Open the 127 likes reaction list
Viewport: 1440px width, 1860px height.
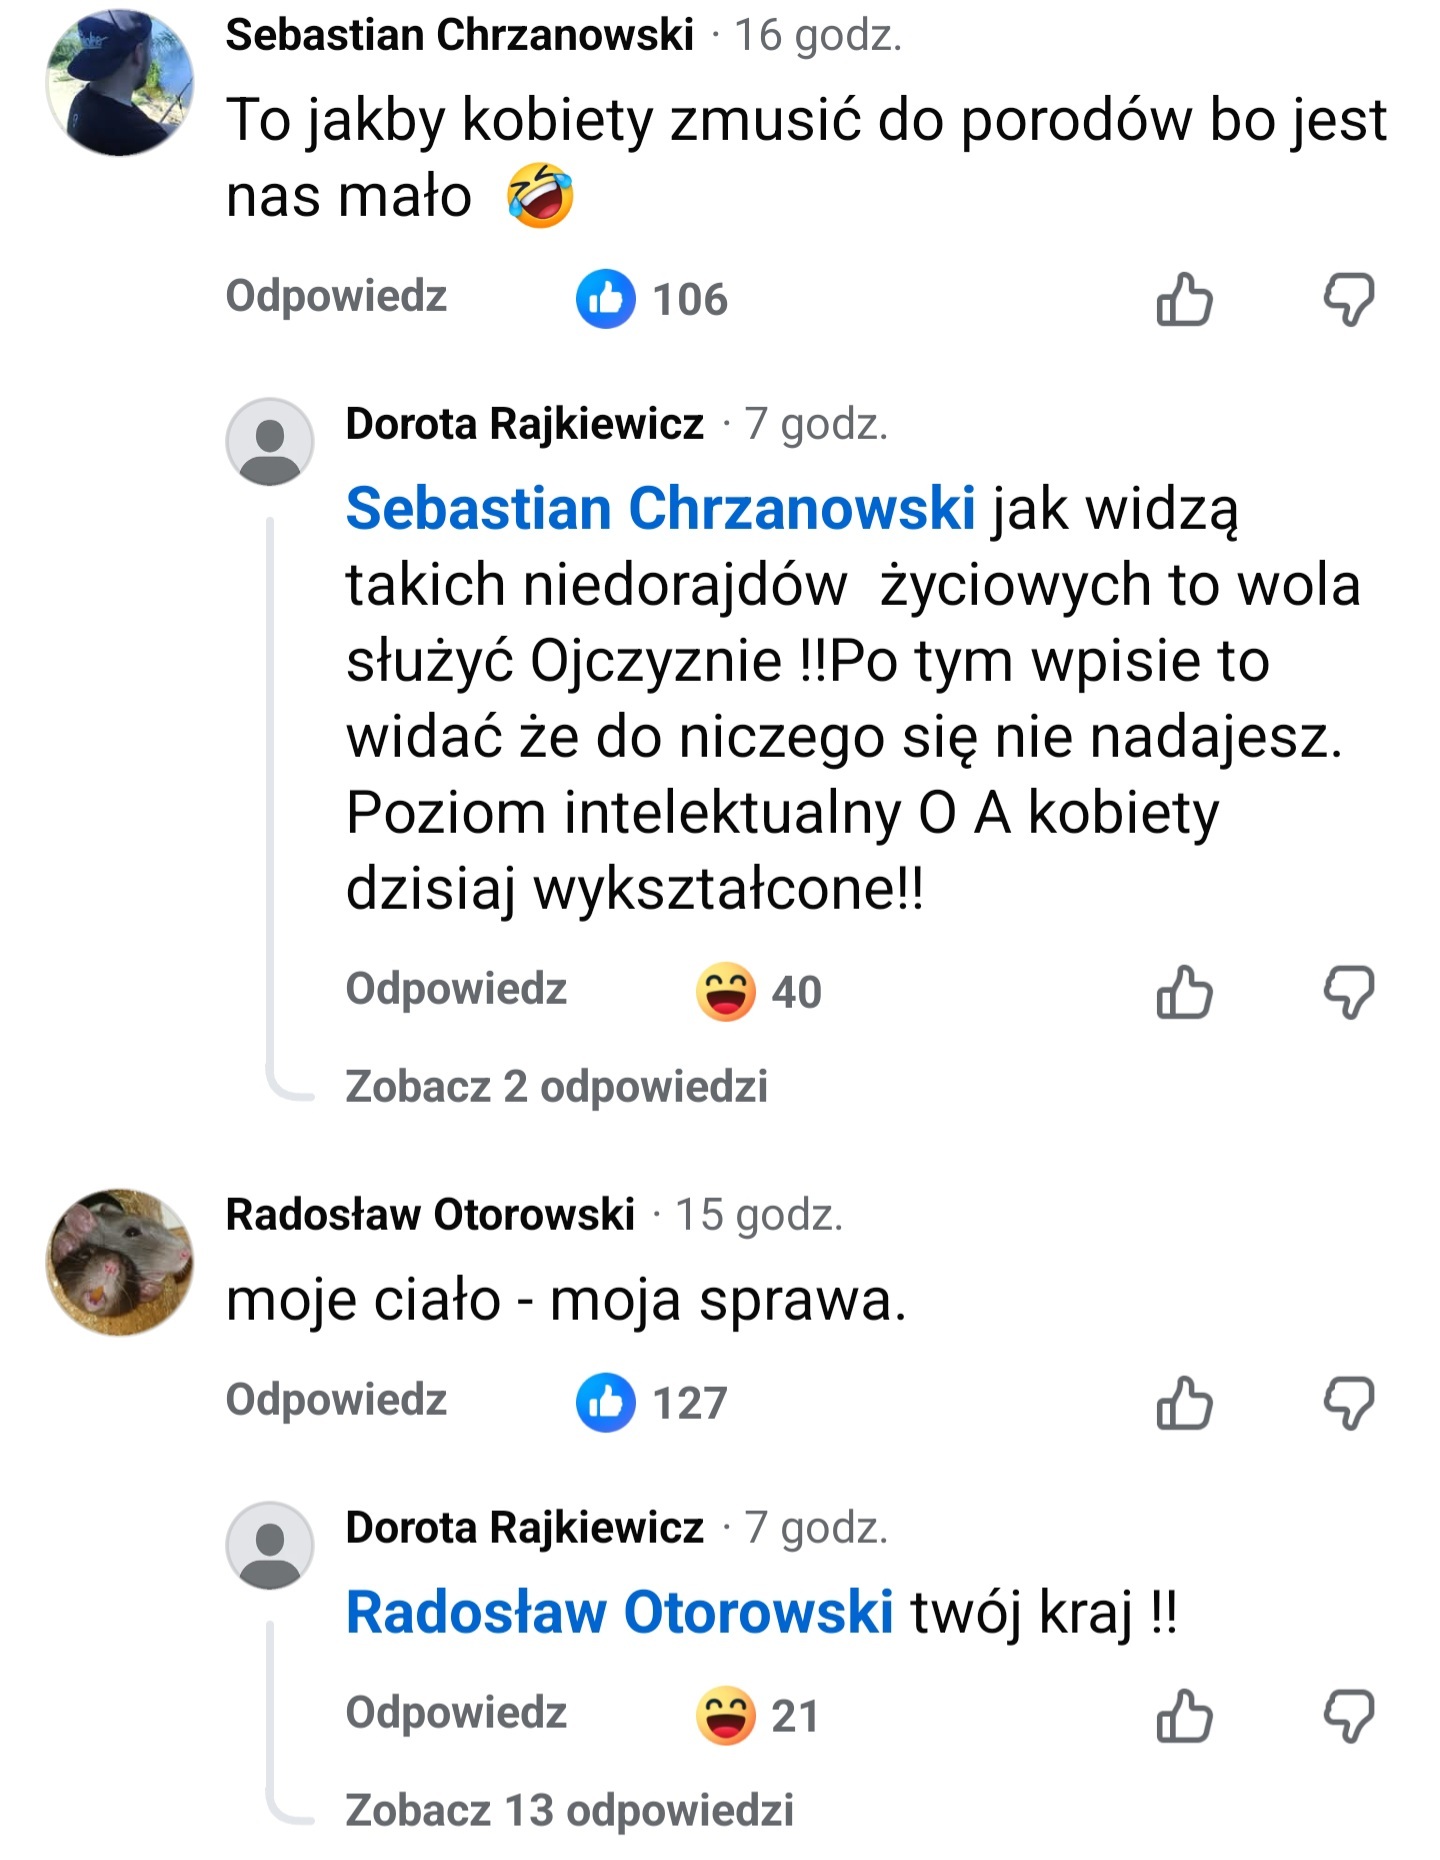652,1402
